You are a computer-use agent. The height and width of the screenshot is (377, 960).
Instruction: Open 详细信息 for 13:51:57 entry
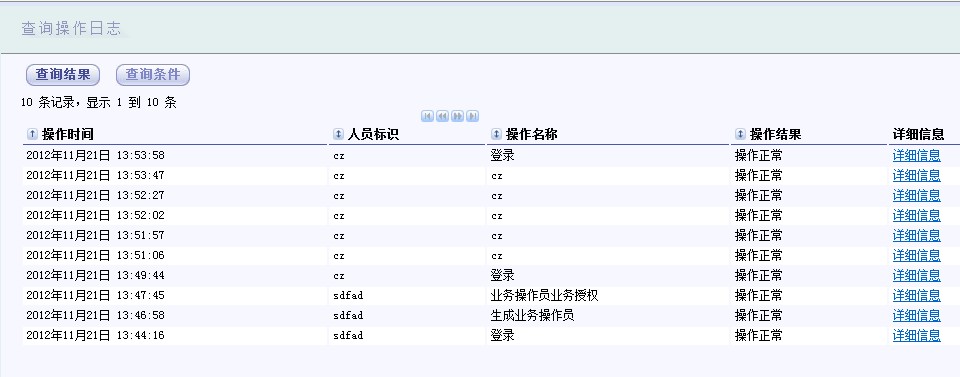click(x=917, y=236)
